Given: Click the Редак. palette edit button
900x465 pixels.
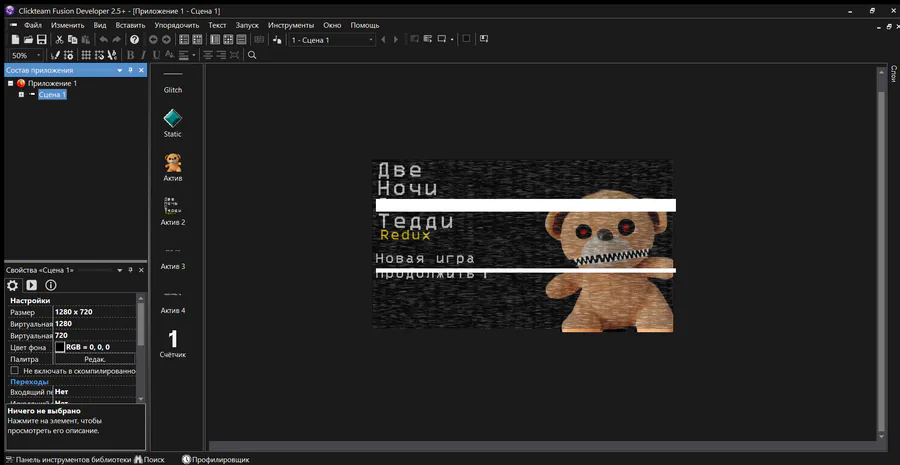Looking at the screenshot, I should click(95, 359).
